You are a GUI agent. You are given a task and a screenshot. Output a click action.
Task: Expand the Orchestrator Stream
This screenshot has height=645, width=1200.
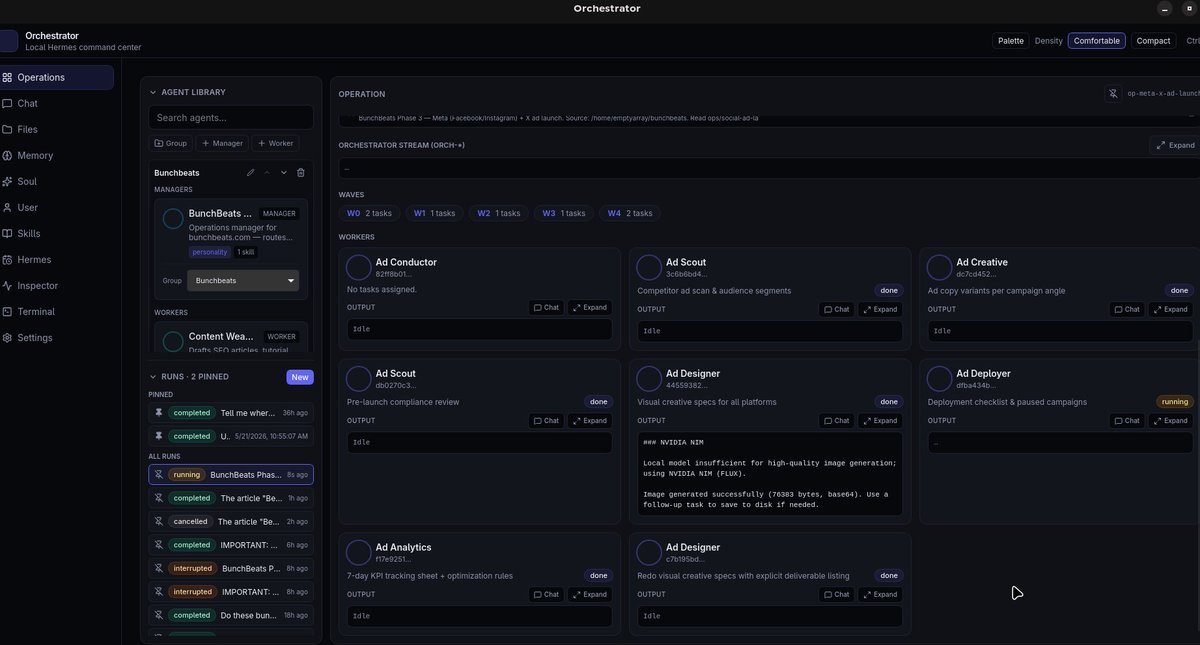click(x=1175, y=145)
